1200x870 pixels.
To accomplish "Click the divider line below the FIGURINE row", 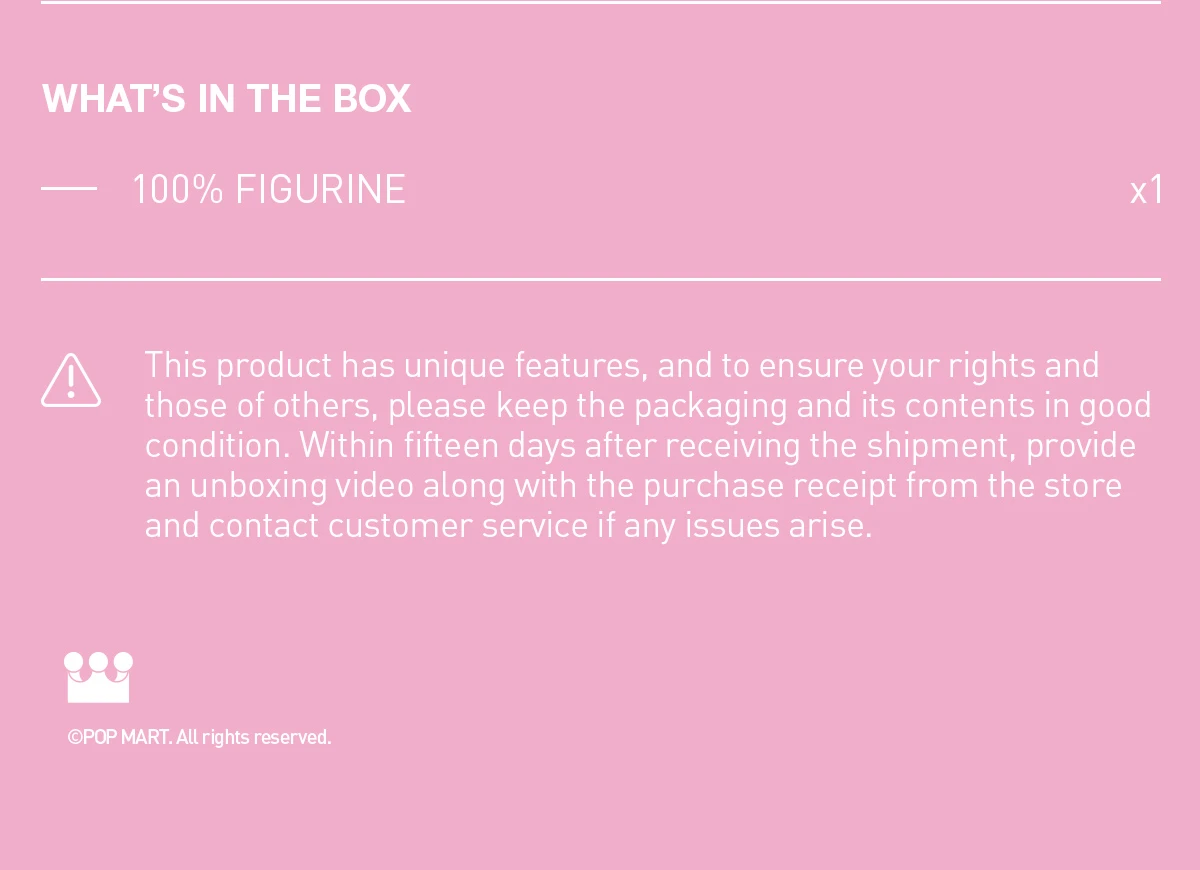I will click(600, 279).
